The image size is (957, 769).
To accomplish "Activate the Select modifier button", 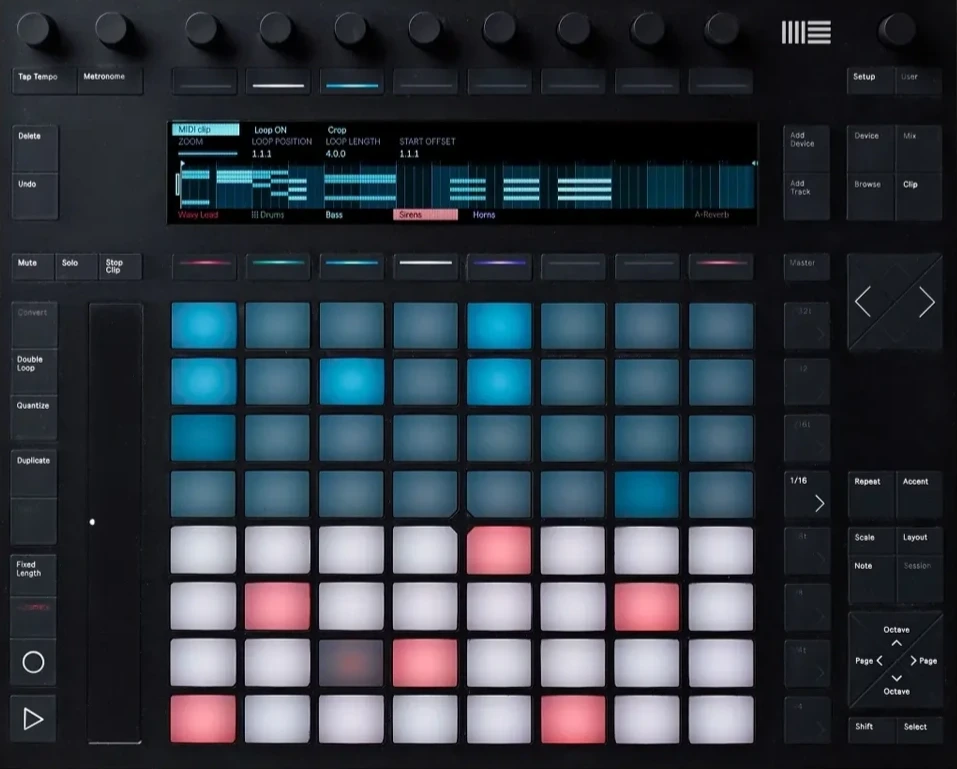I will 919,730.
